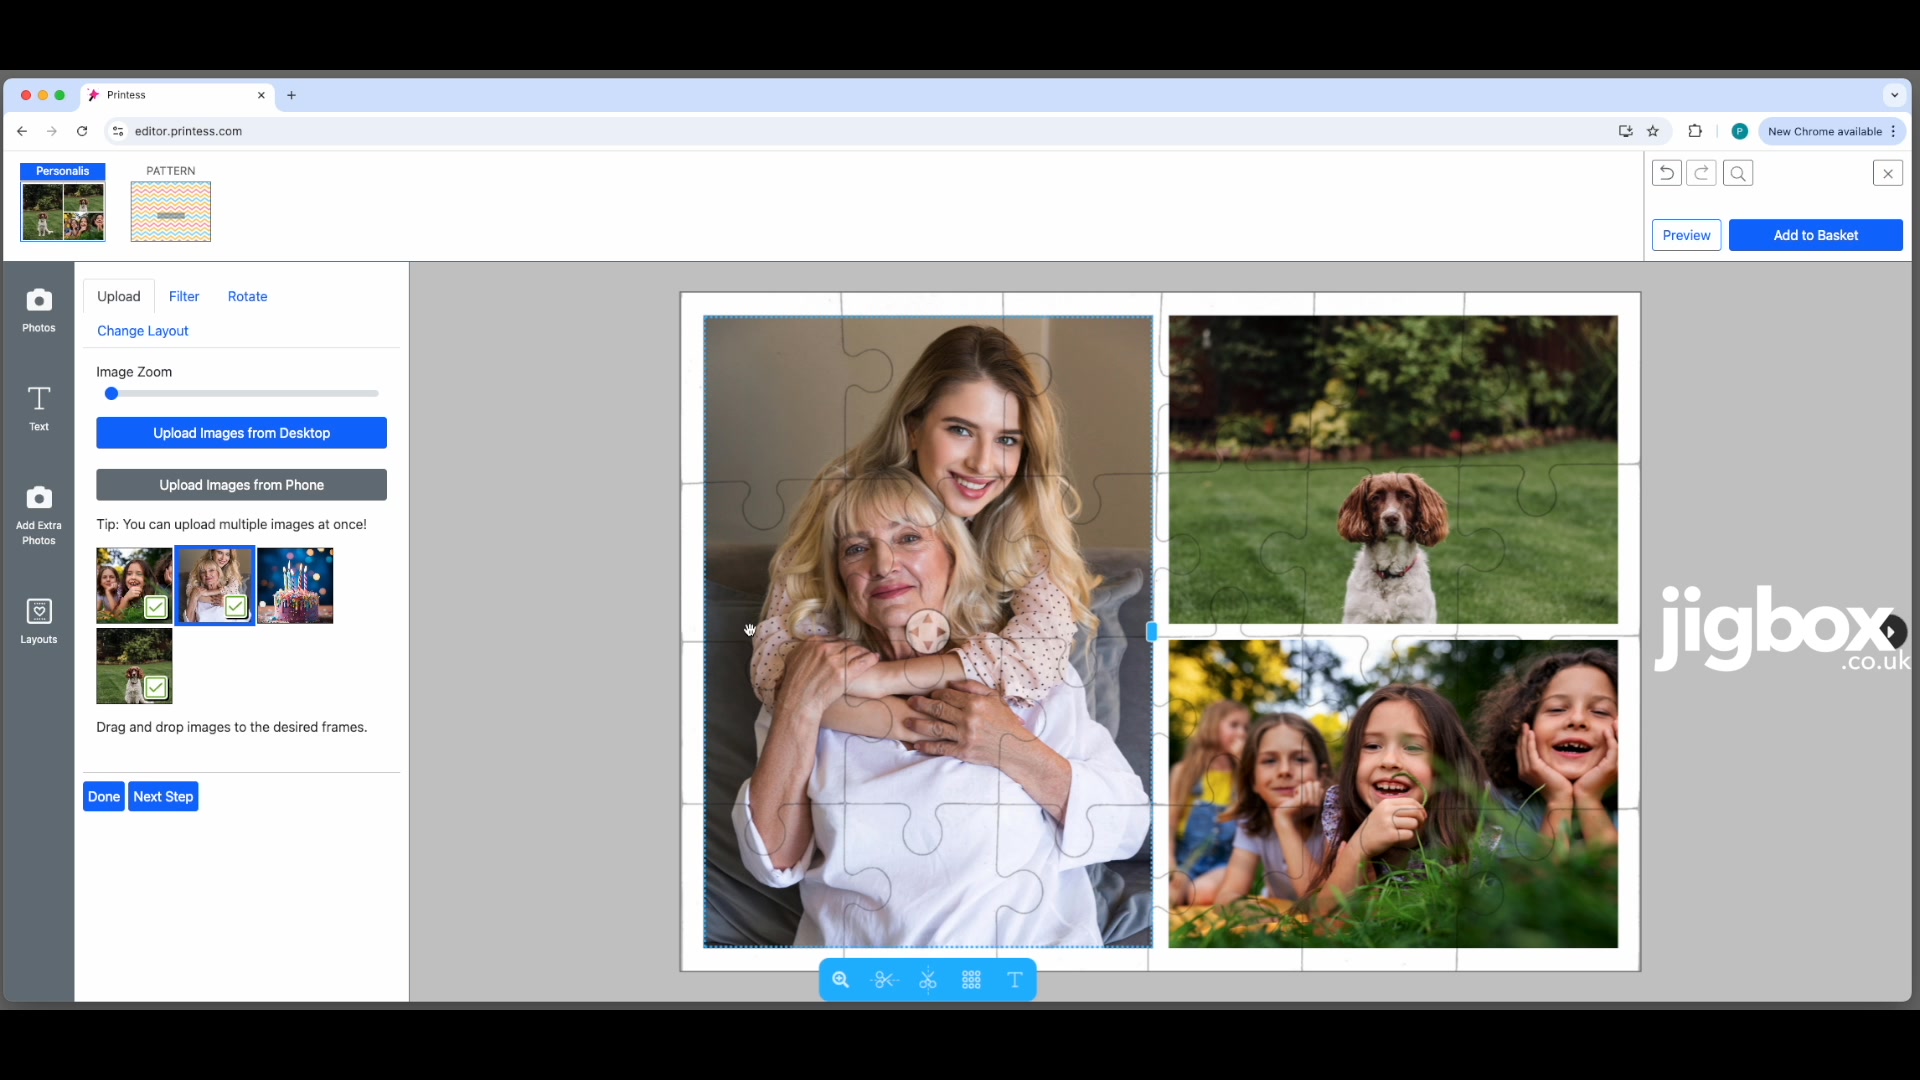Bookmark this page with the star icon

click(1653, 131)
